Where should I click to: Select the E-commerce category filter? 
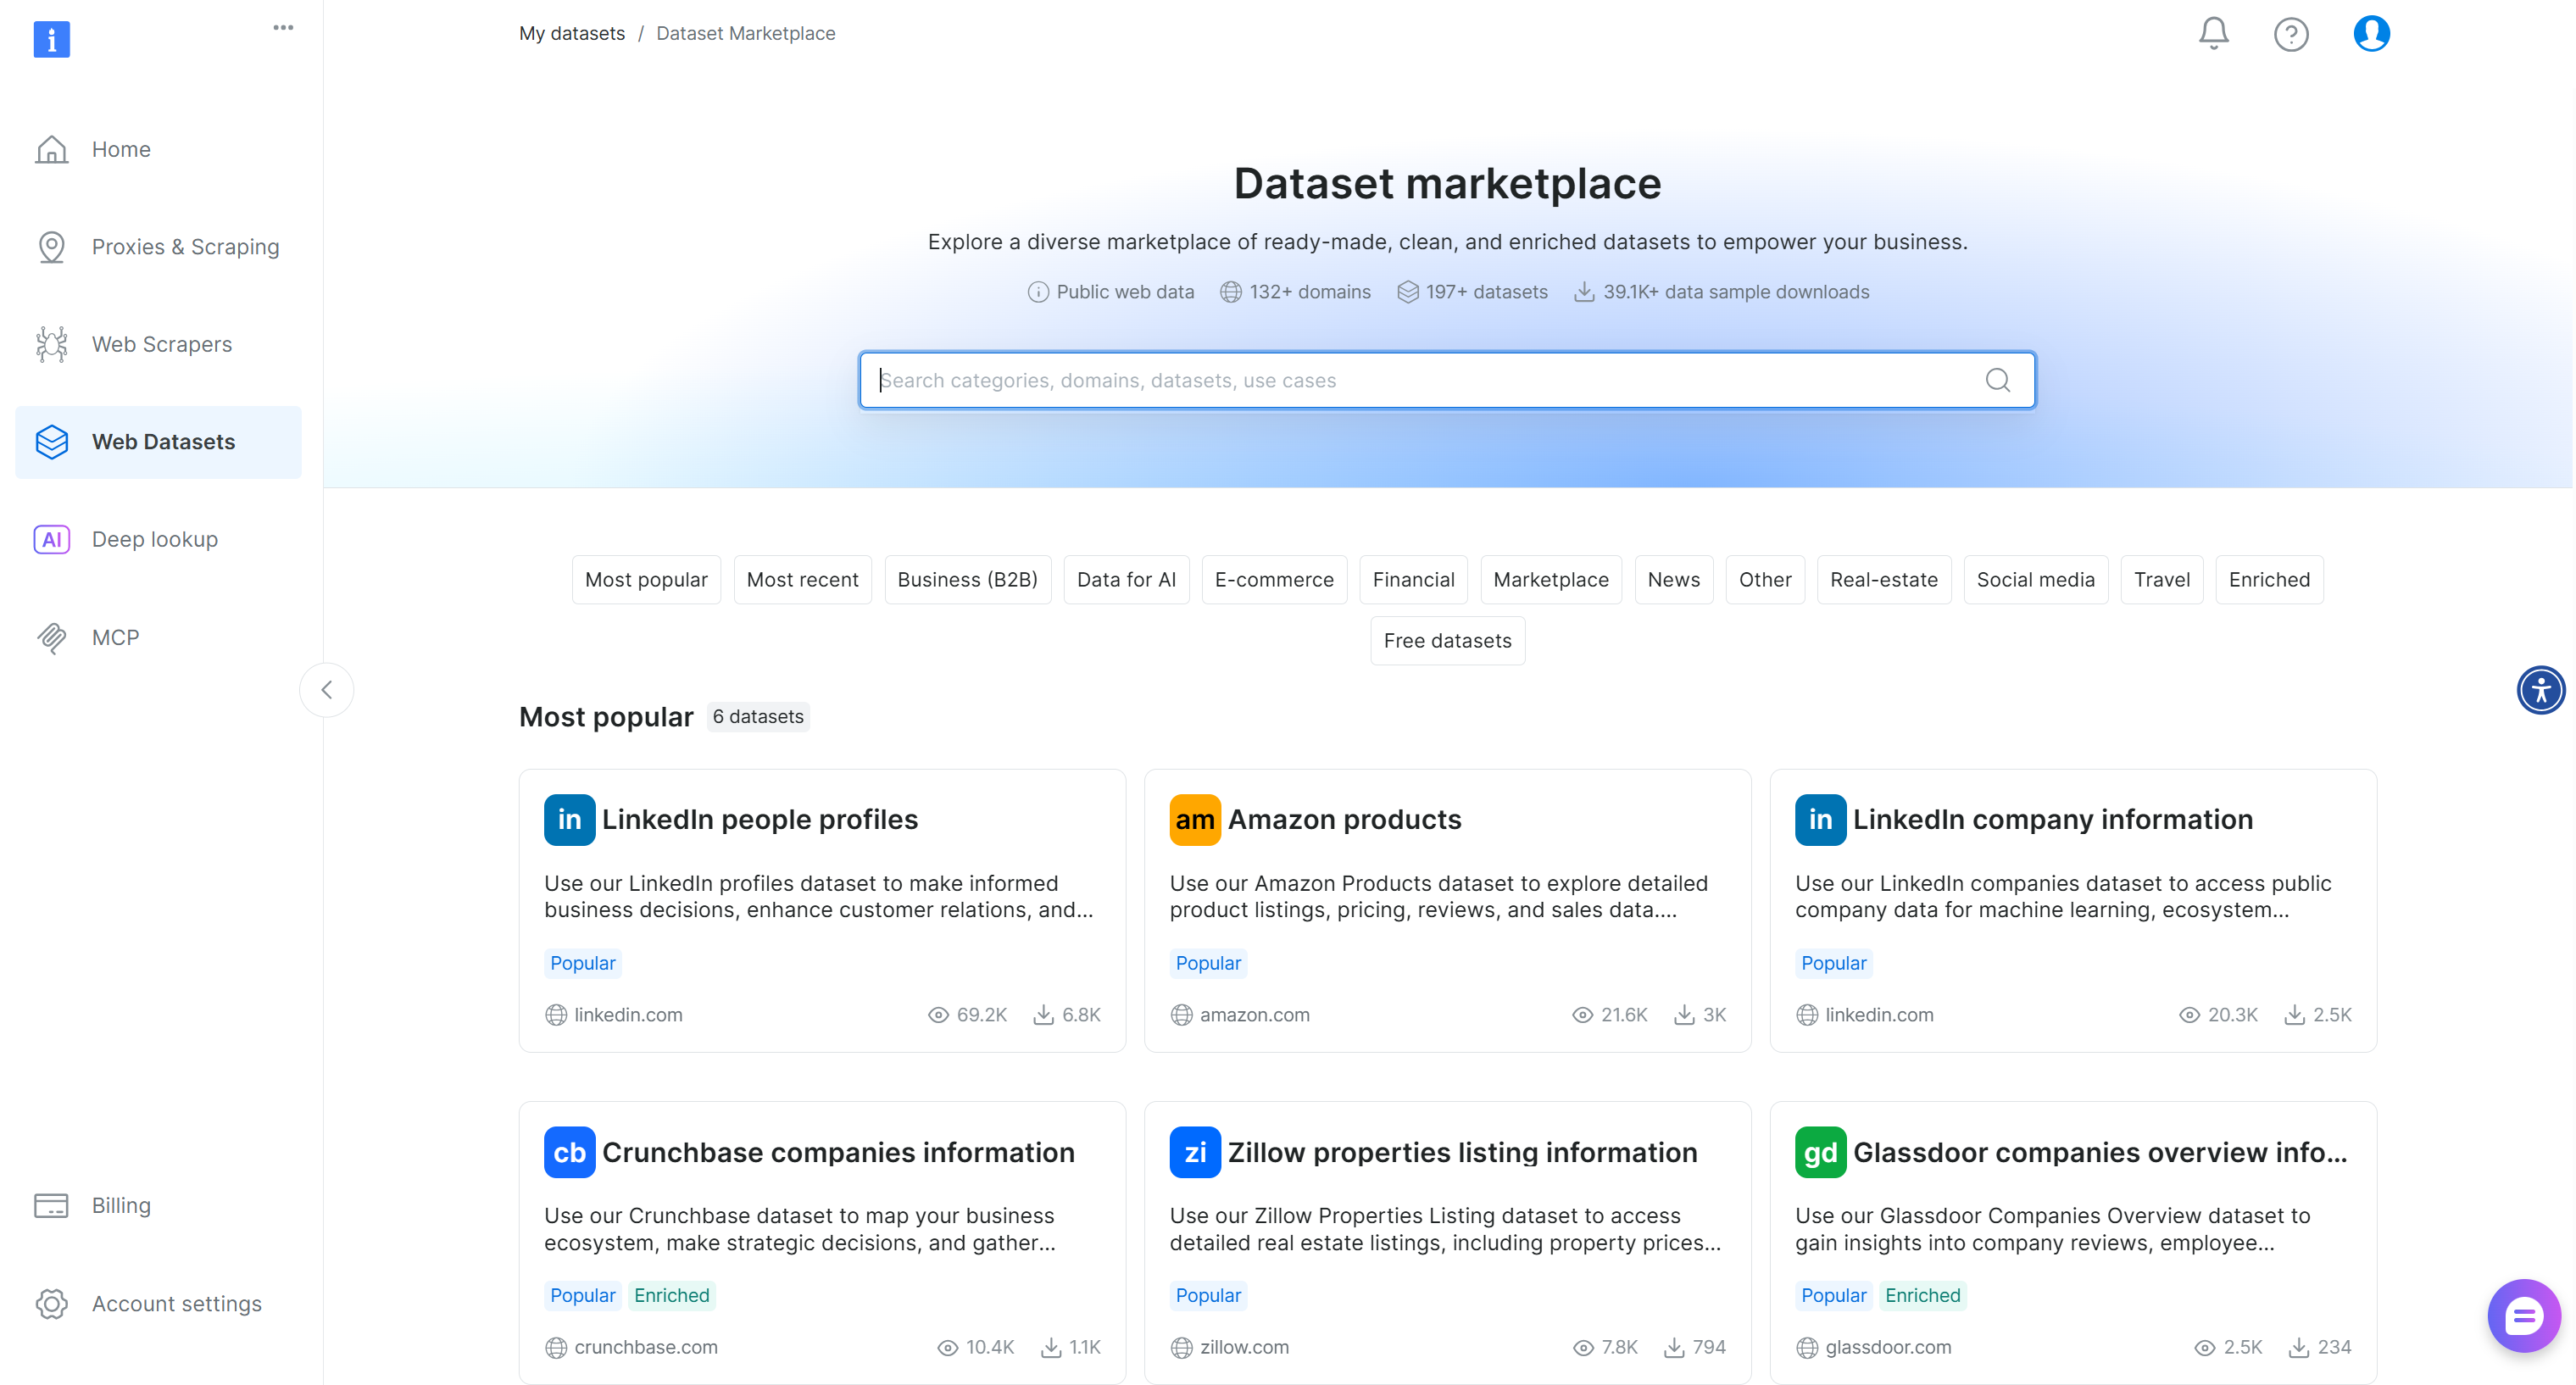click(1274, 579)
